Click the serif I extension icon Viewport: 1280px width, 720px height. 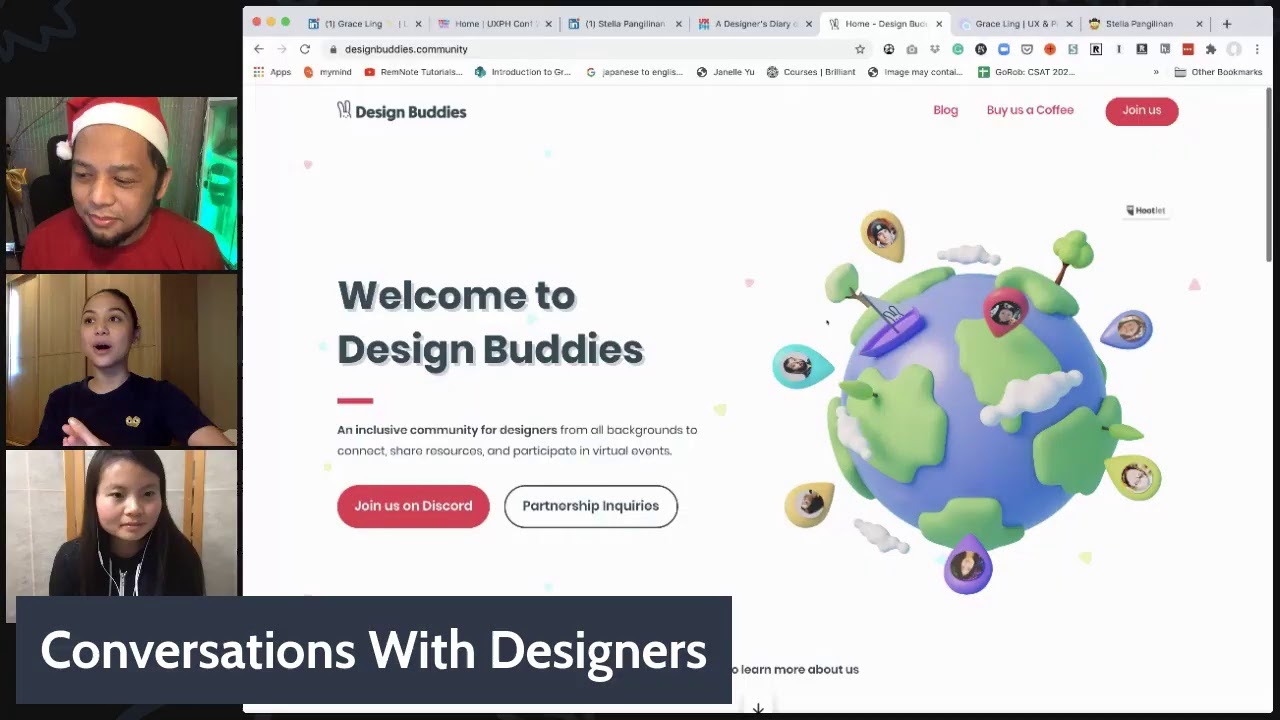(x=1119, y=49)
